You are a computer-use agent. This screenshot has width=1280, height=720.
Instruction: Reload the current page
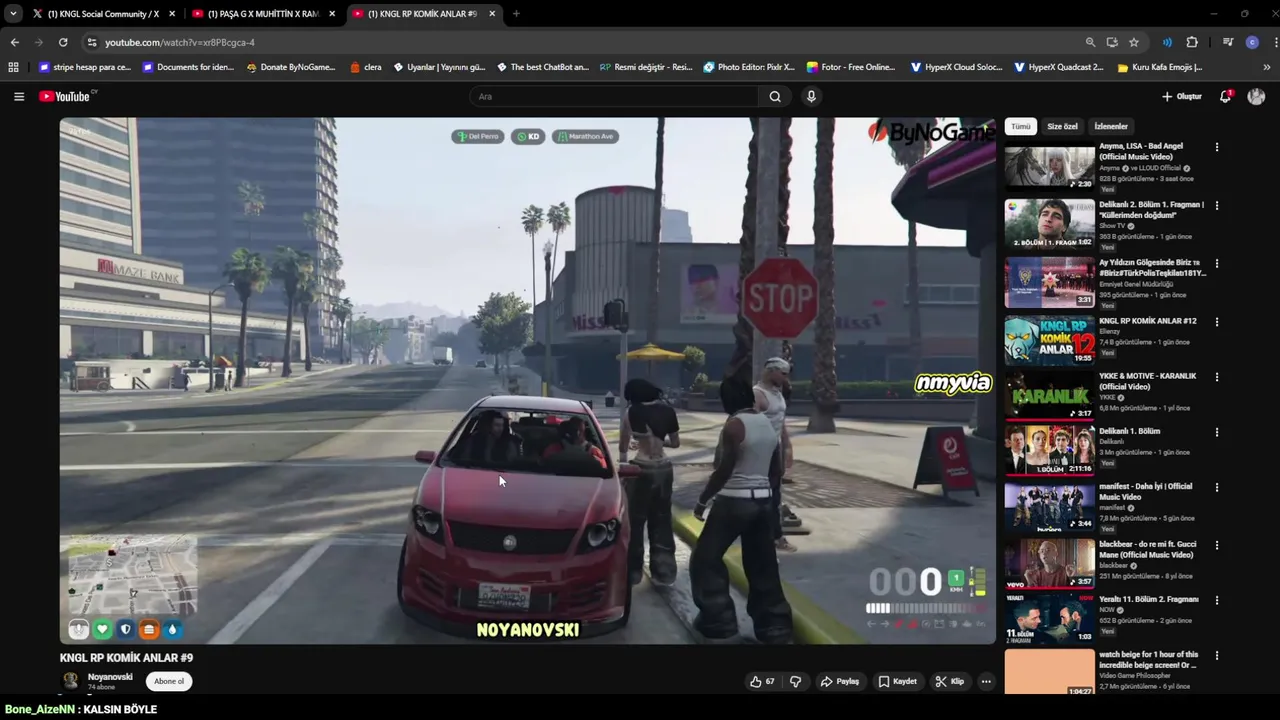[63, 42]
